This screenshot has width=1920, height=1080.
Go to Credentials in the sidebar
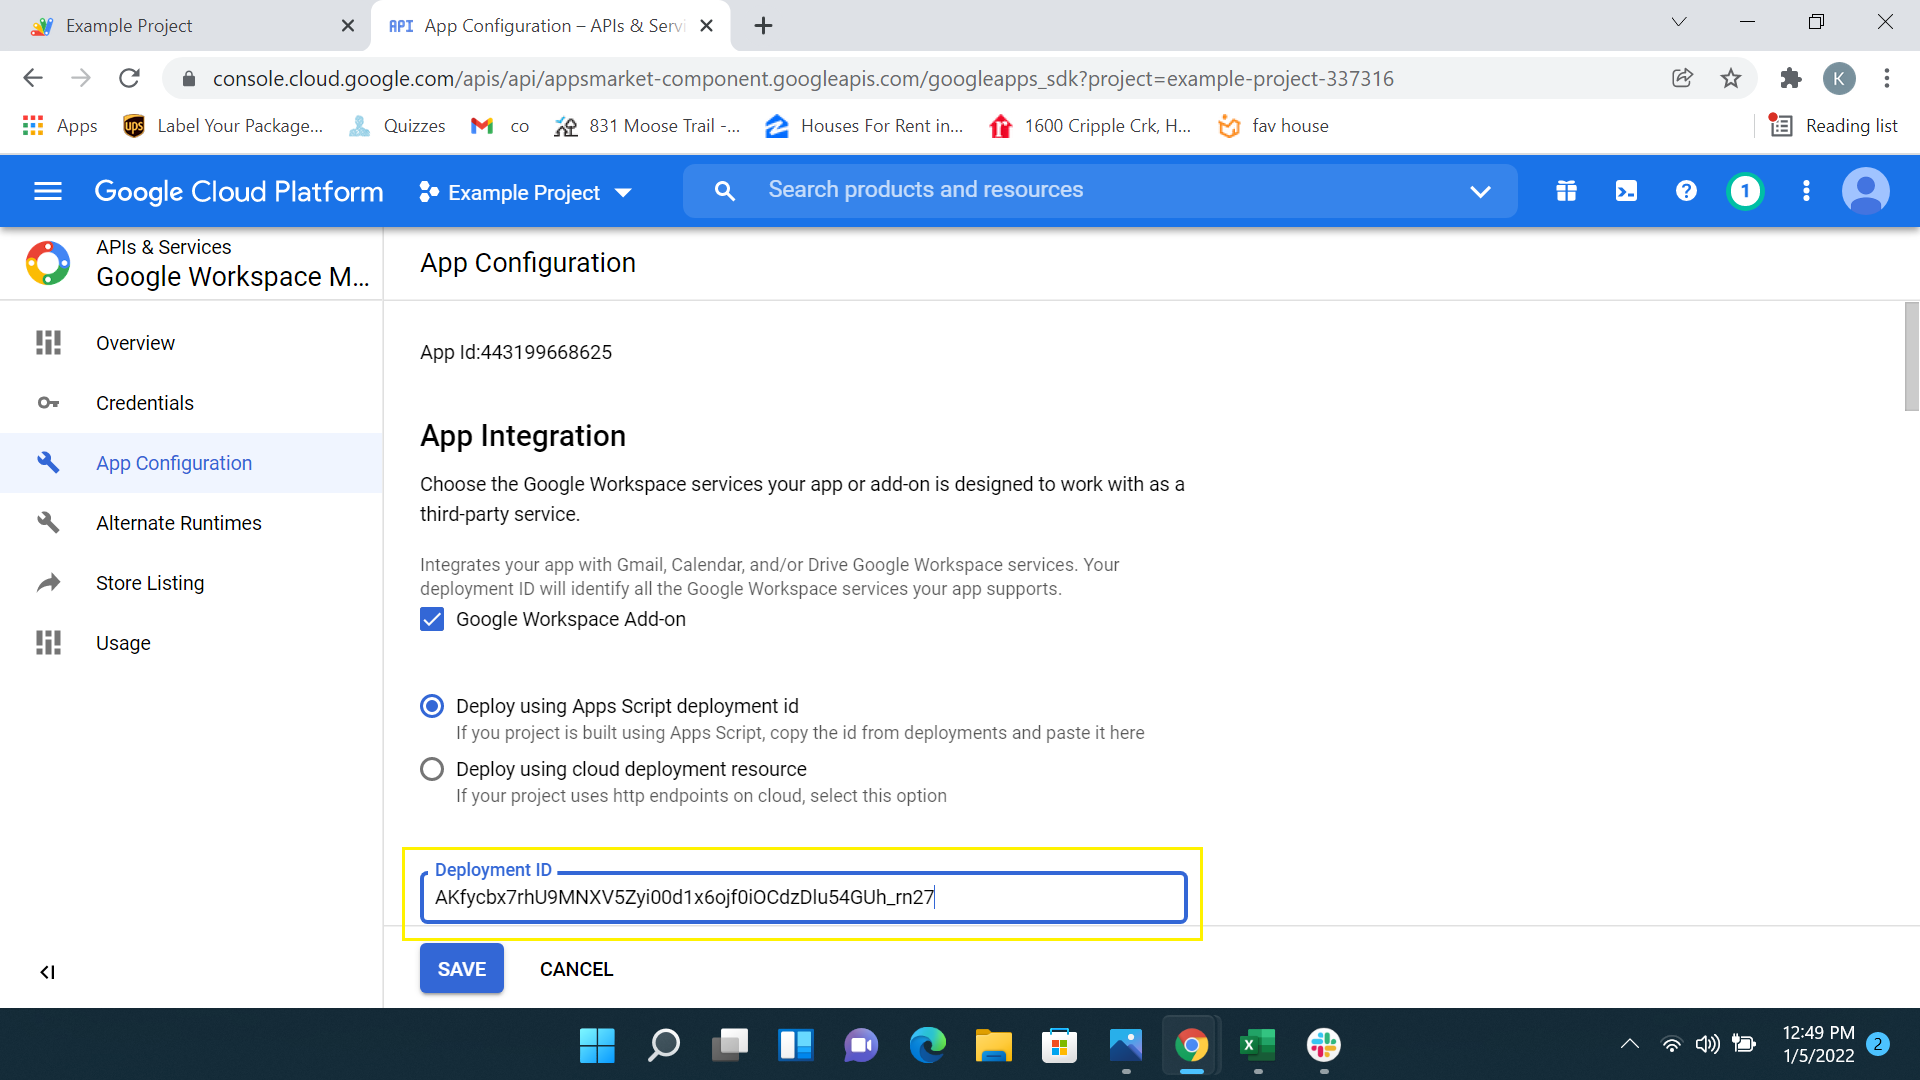tap(191, 403)
